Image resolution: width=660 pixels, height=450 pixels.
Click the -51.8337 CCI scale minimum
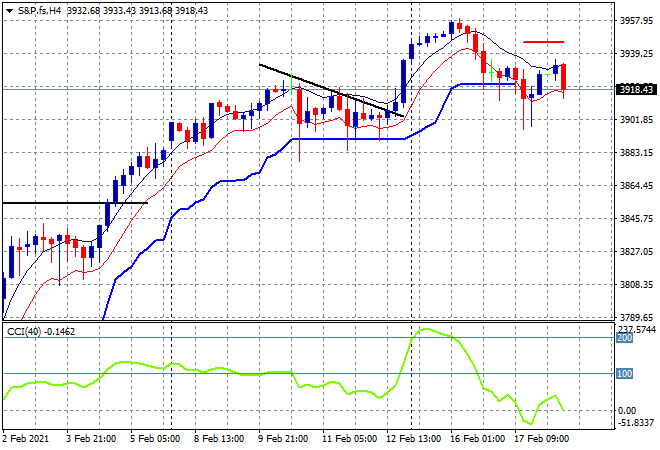(636, 422)
